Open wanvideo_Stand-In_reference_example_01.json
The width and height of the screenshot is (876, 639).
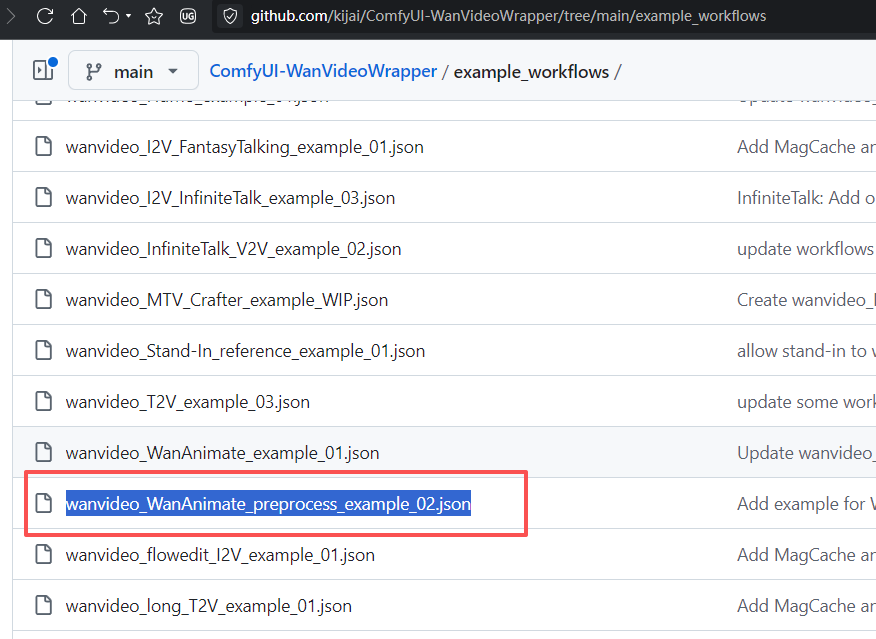click(x=245, y=351)
